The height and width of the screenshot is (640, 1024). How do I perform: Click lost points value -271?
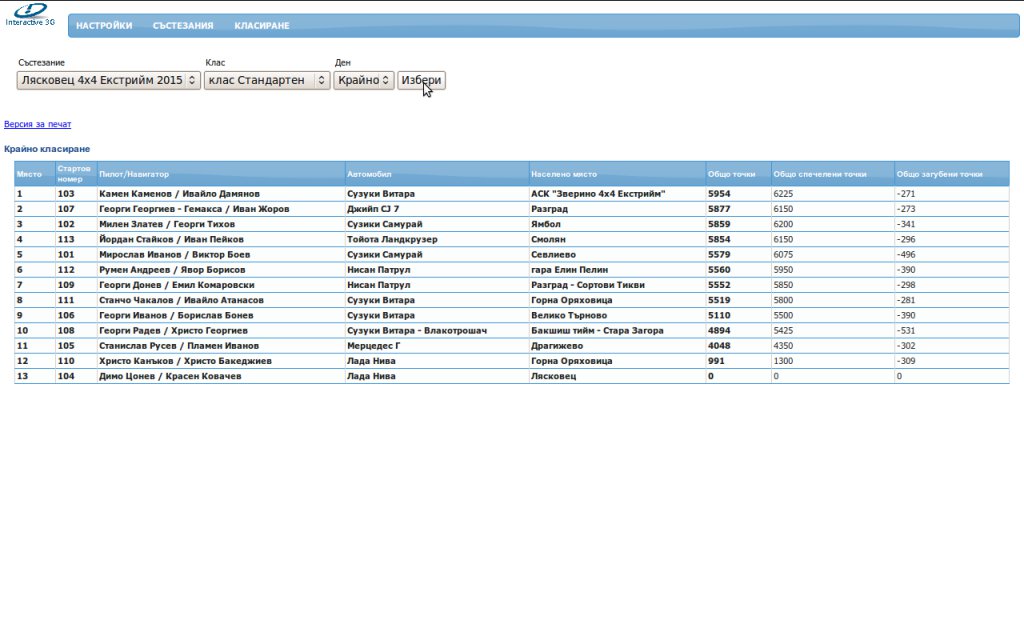906,194
